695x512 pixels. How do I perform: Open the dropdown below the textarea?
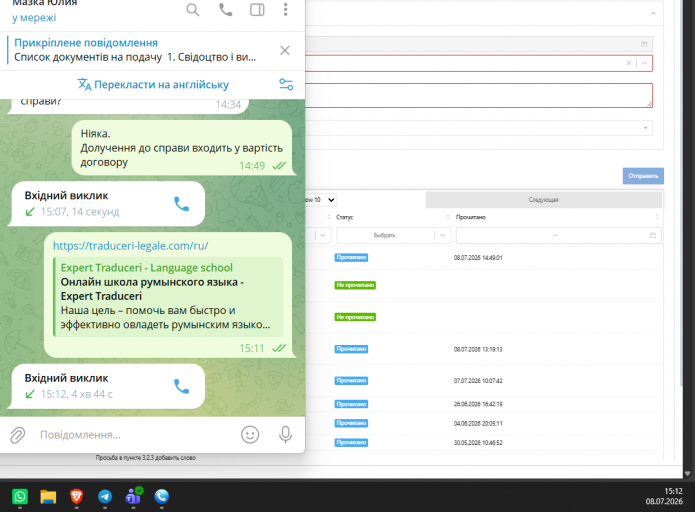coord(478,128)
